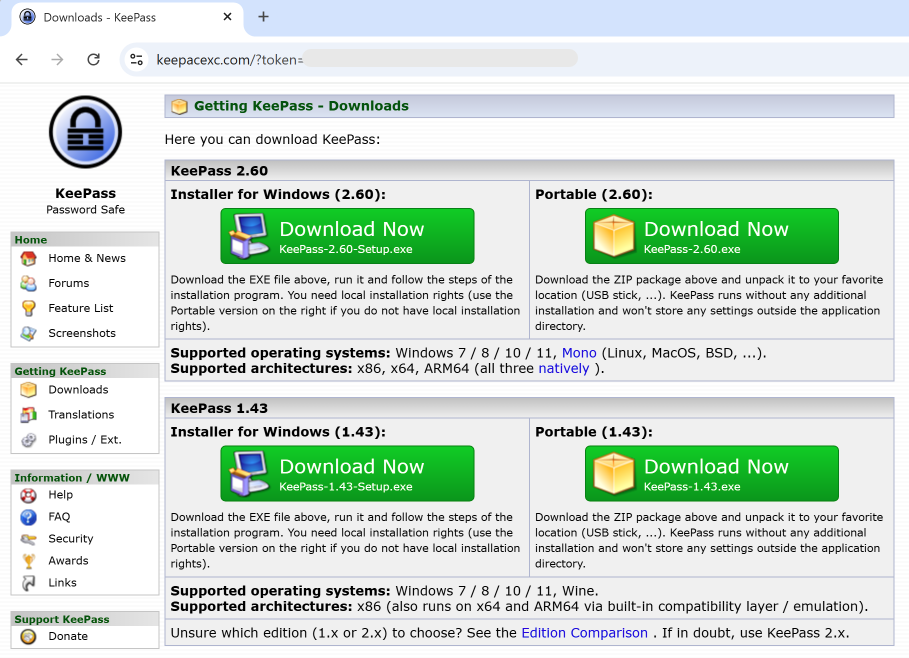Open a new browser tab
The width and height of the screenshot is (909, 658).
(264, 17)
